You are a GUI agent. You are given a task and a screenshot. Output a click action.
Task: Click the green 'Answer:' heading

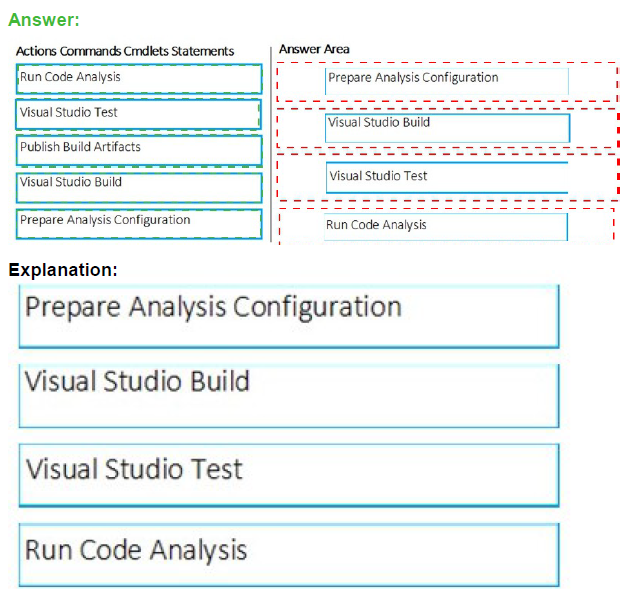click(44, 20)
